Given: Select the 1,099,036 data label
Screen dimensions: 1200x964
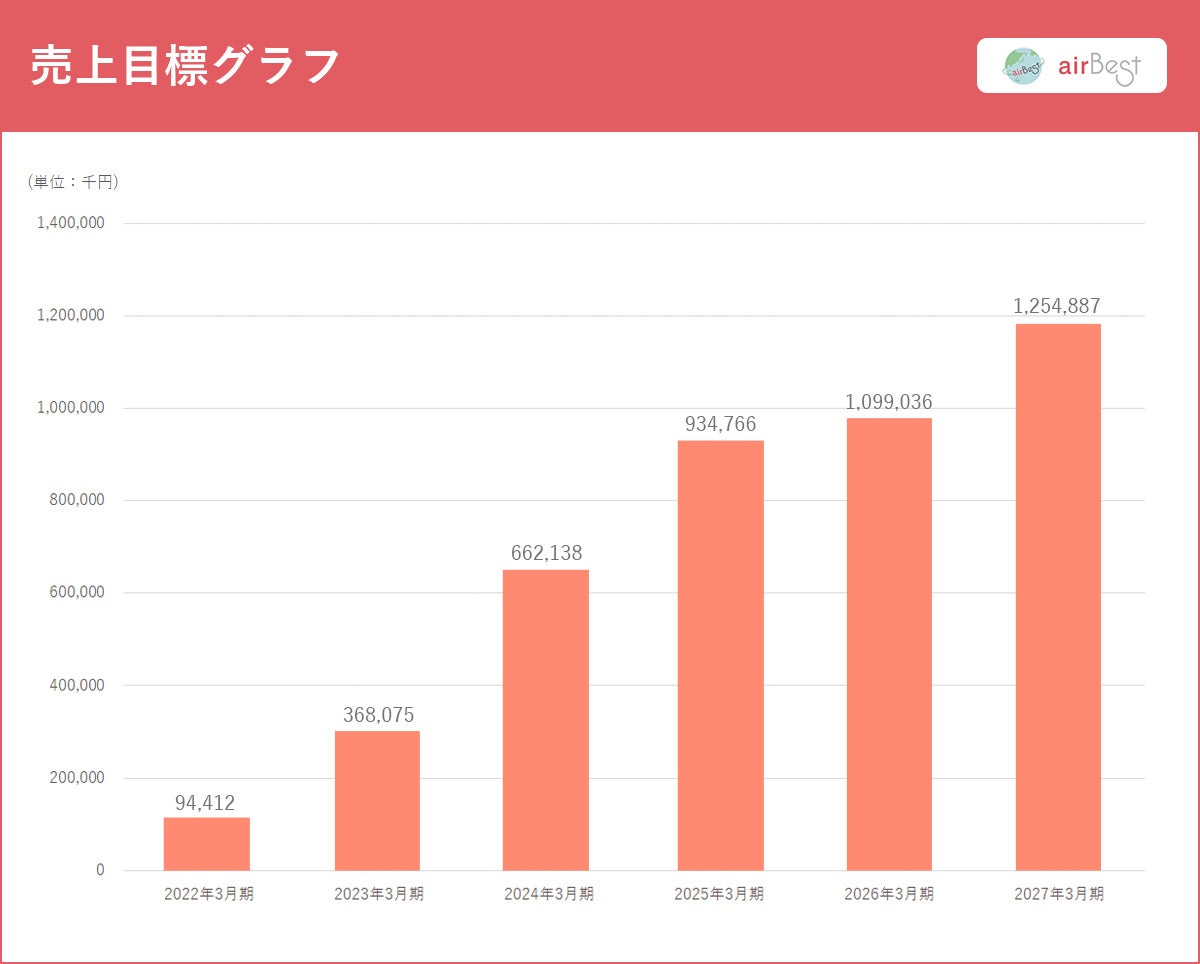Looking at the screenshot, I should (x=889, y=402).
